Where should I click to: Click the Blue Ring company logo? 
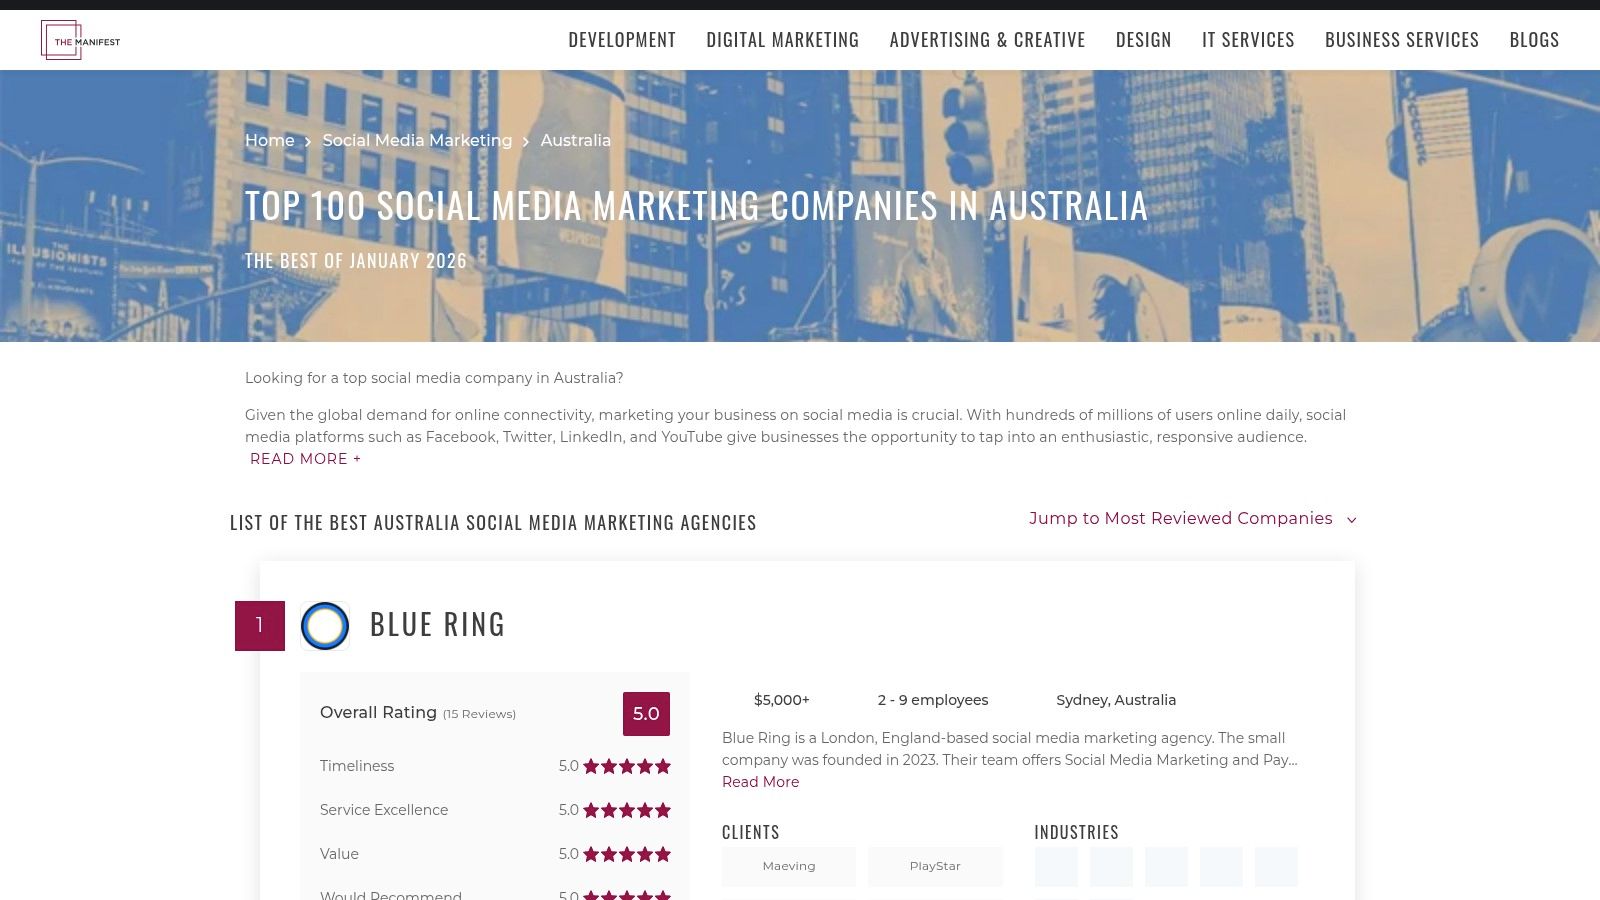324,625
